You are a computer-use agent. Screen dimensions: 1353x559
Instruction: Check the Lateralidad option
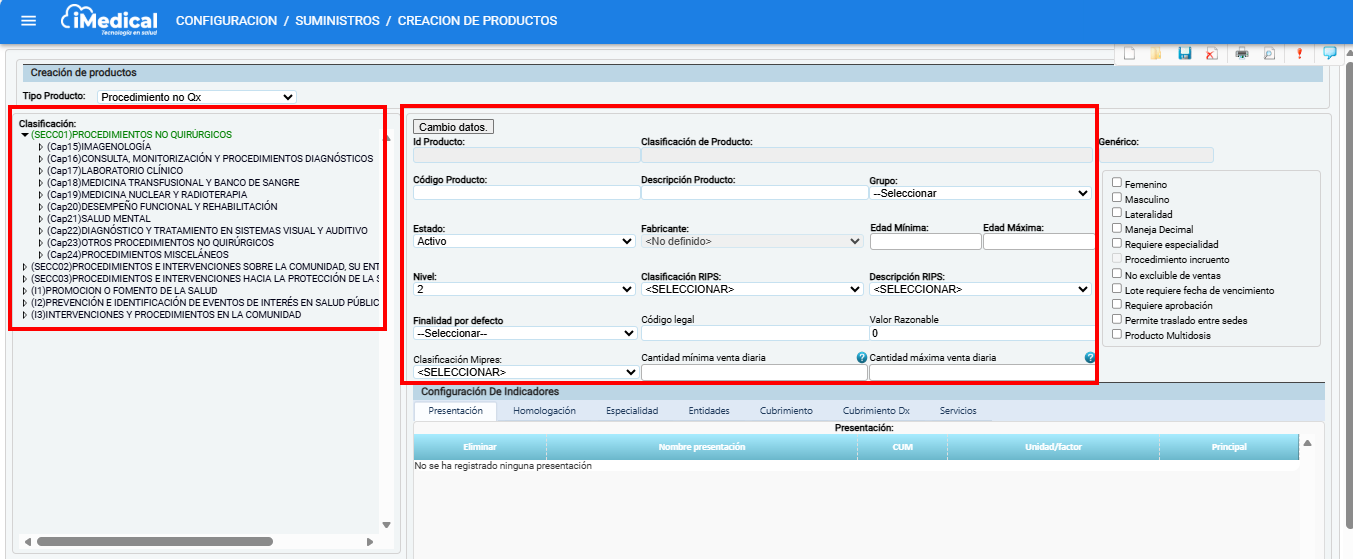pos(1117,214)
